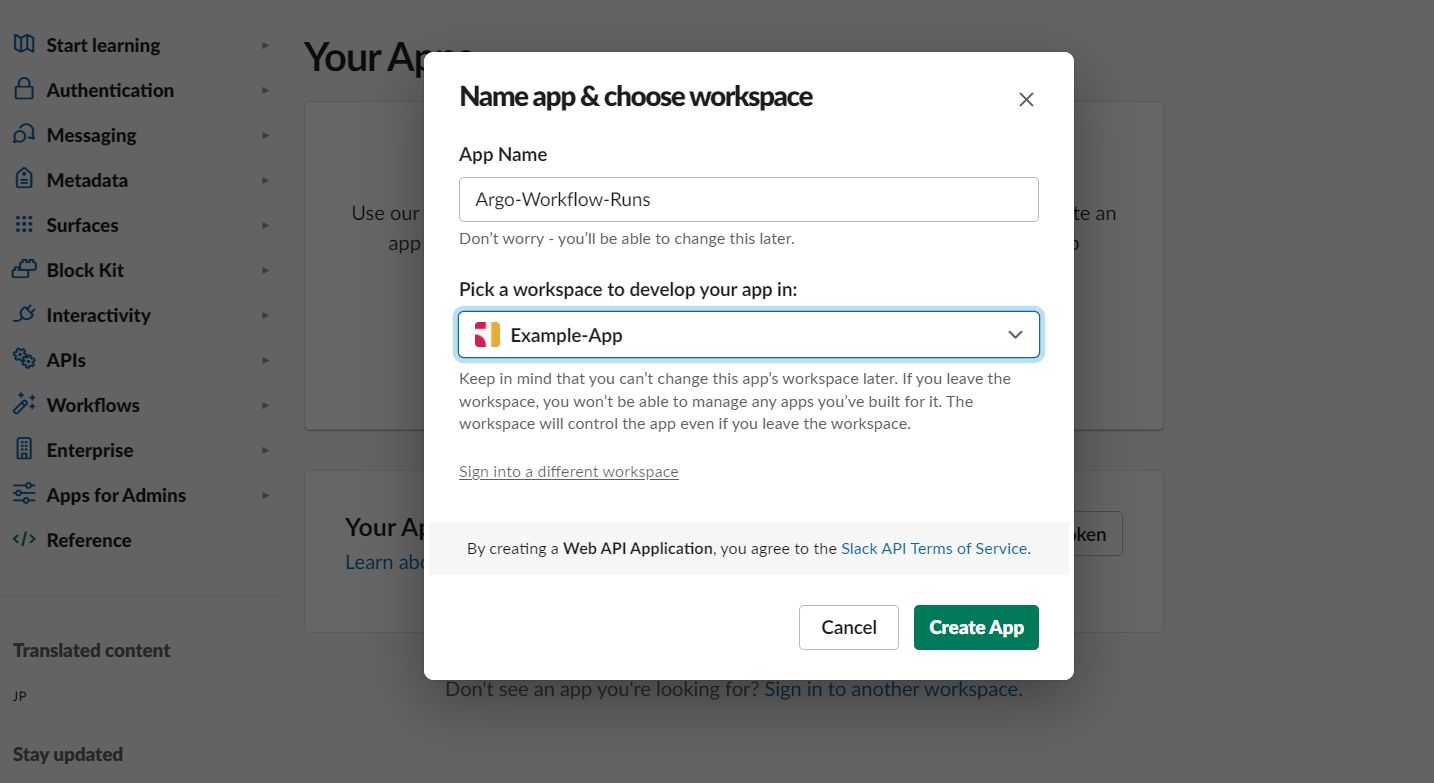Click the Authentication lock icon

24,90
